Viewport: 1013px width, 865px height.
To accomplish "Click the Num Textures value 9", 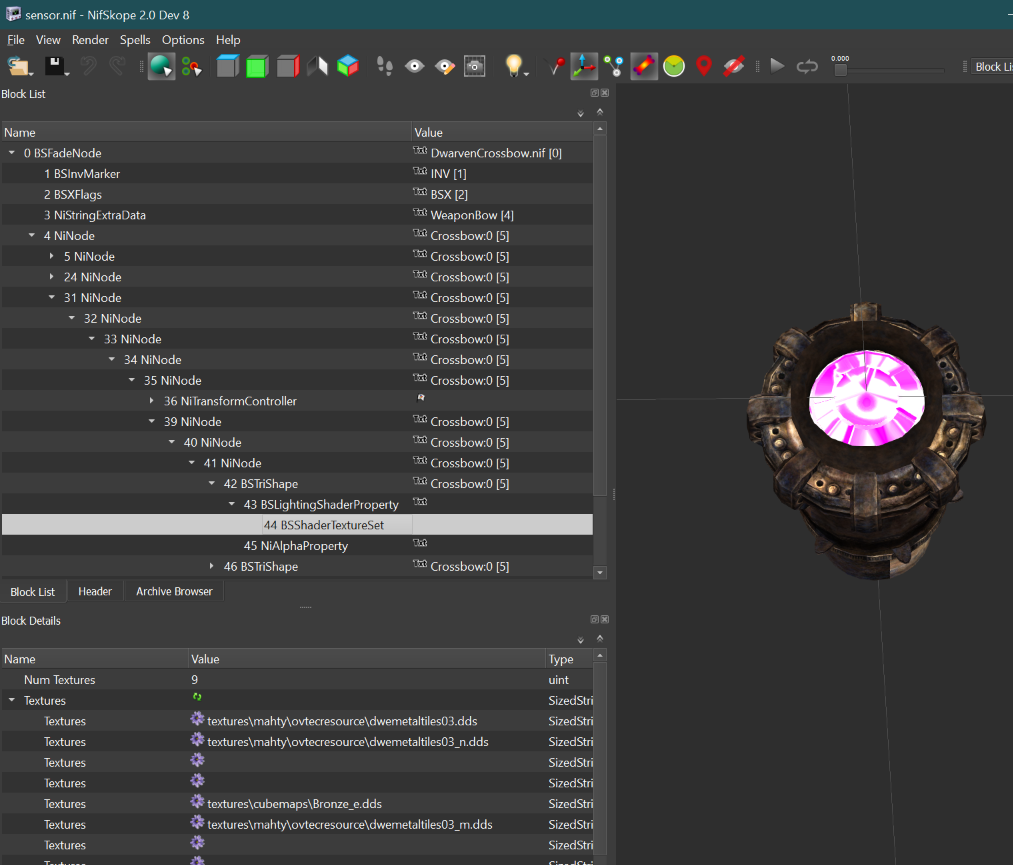I will (x=194, y=680).
